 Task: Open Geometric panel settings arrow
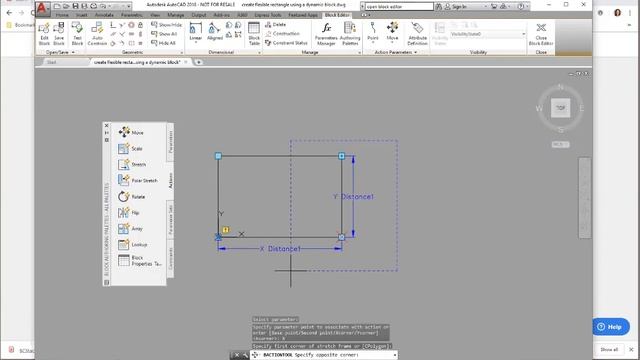tap(182, 52)
